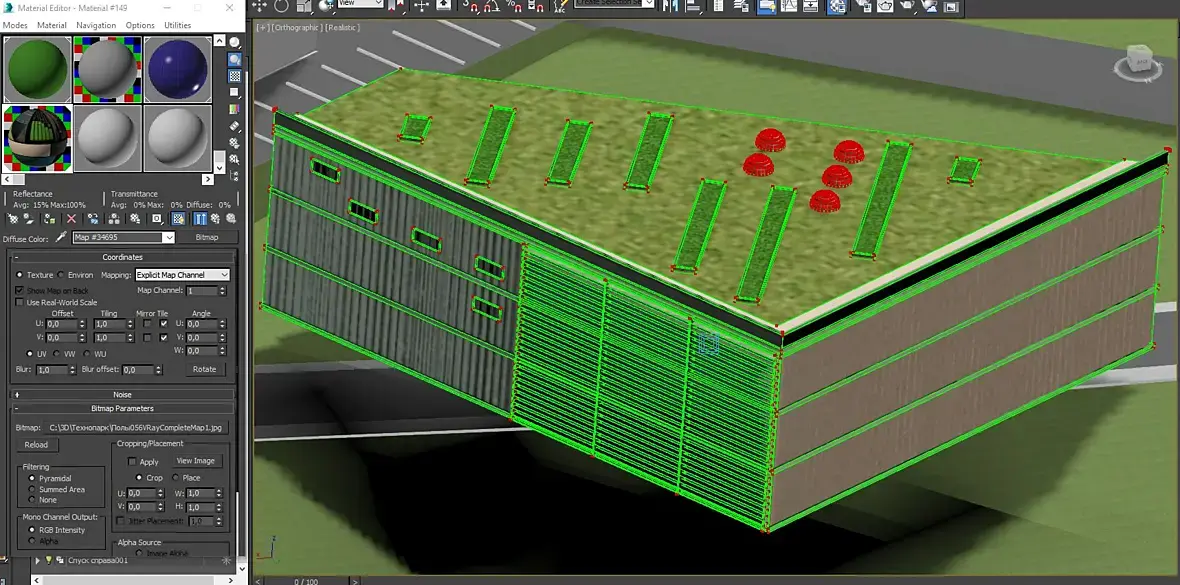1180x585 pixels.
Task: Collapse the Coordinates rollout
Action: (x=121, y=257)
